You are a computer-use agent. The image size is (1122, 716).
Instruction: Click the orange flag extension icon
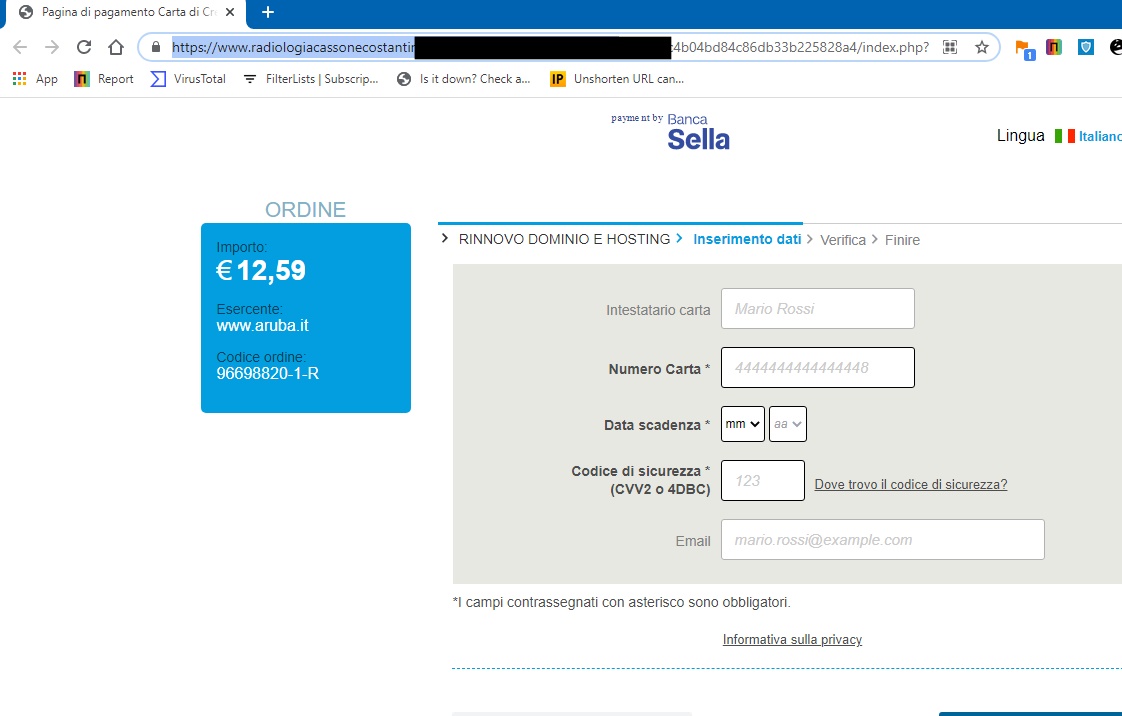(x=1025, y=49)
